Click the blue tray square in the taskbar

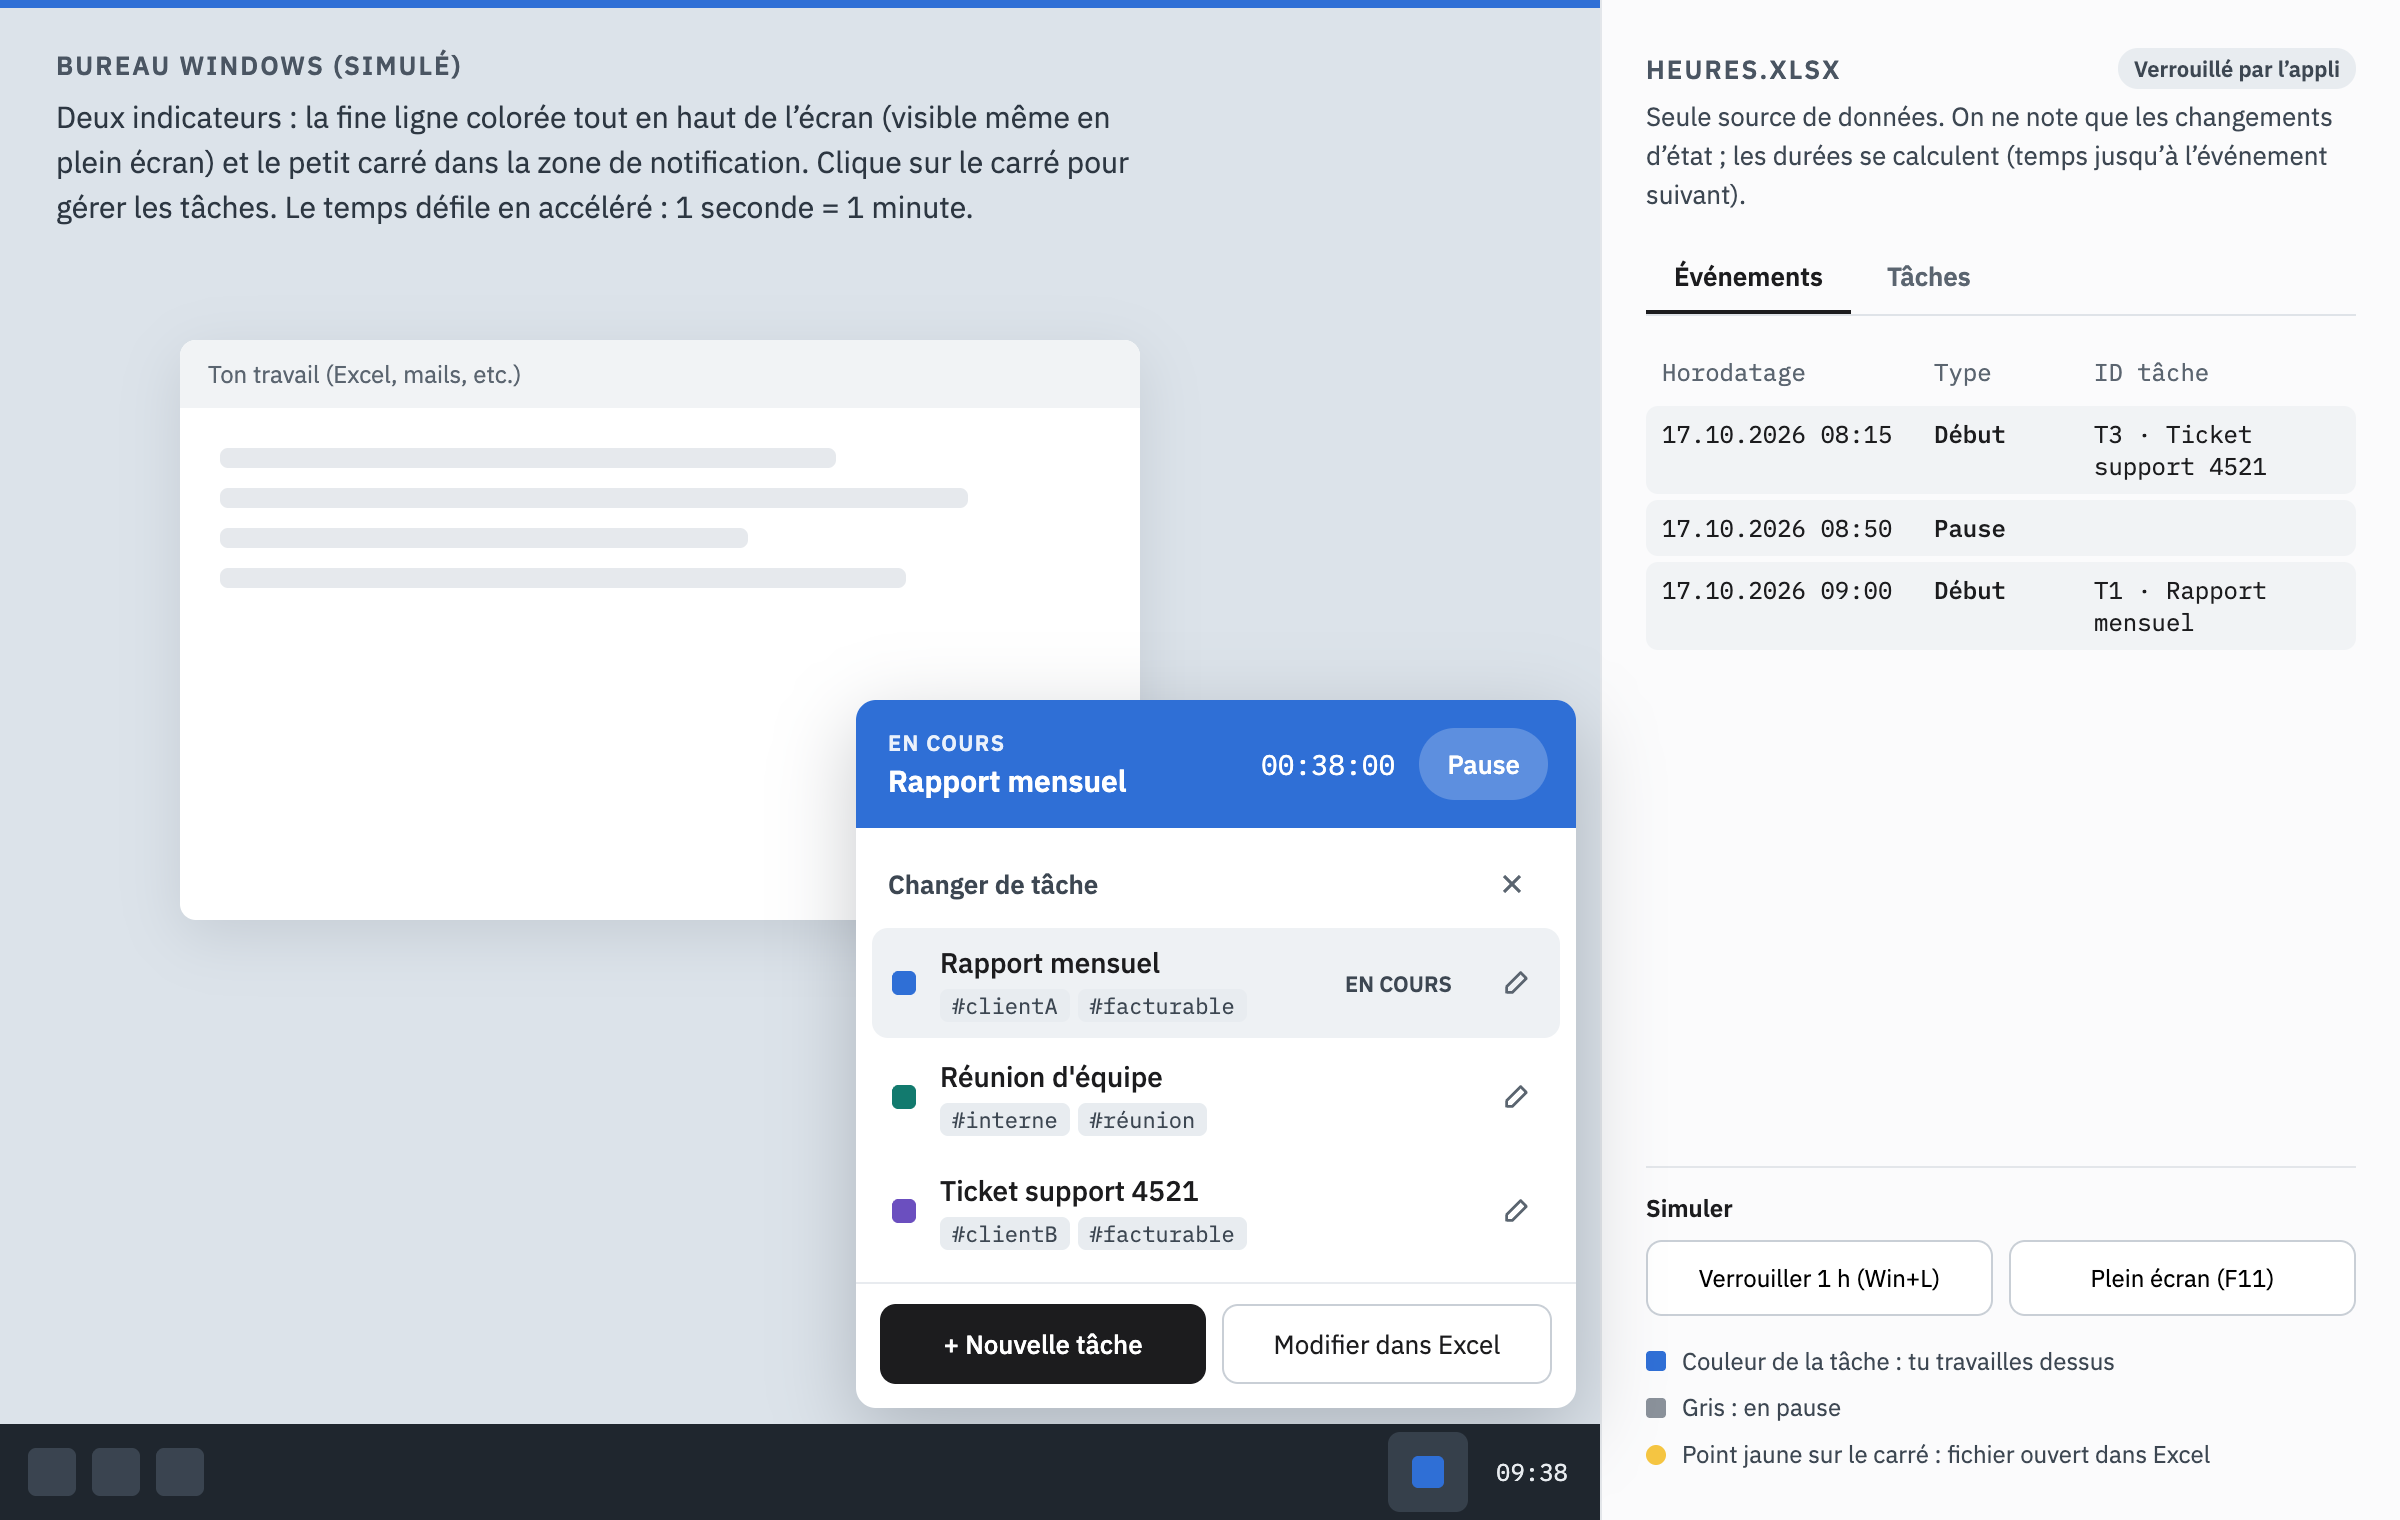(1428, 1472)
